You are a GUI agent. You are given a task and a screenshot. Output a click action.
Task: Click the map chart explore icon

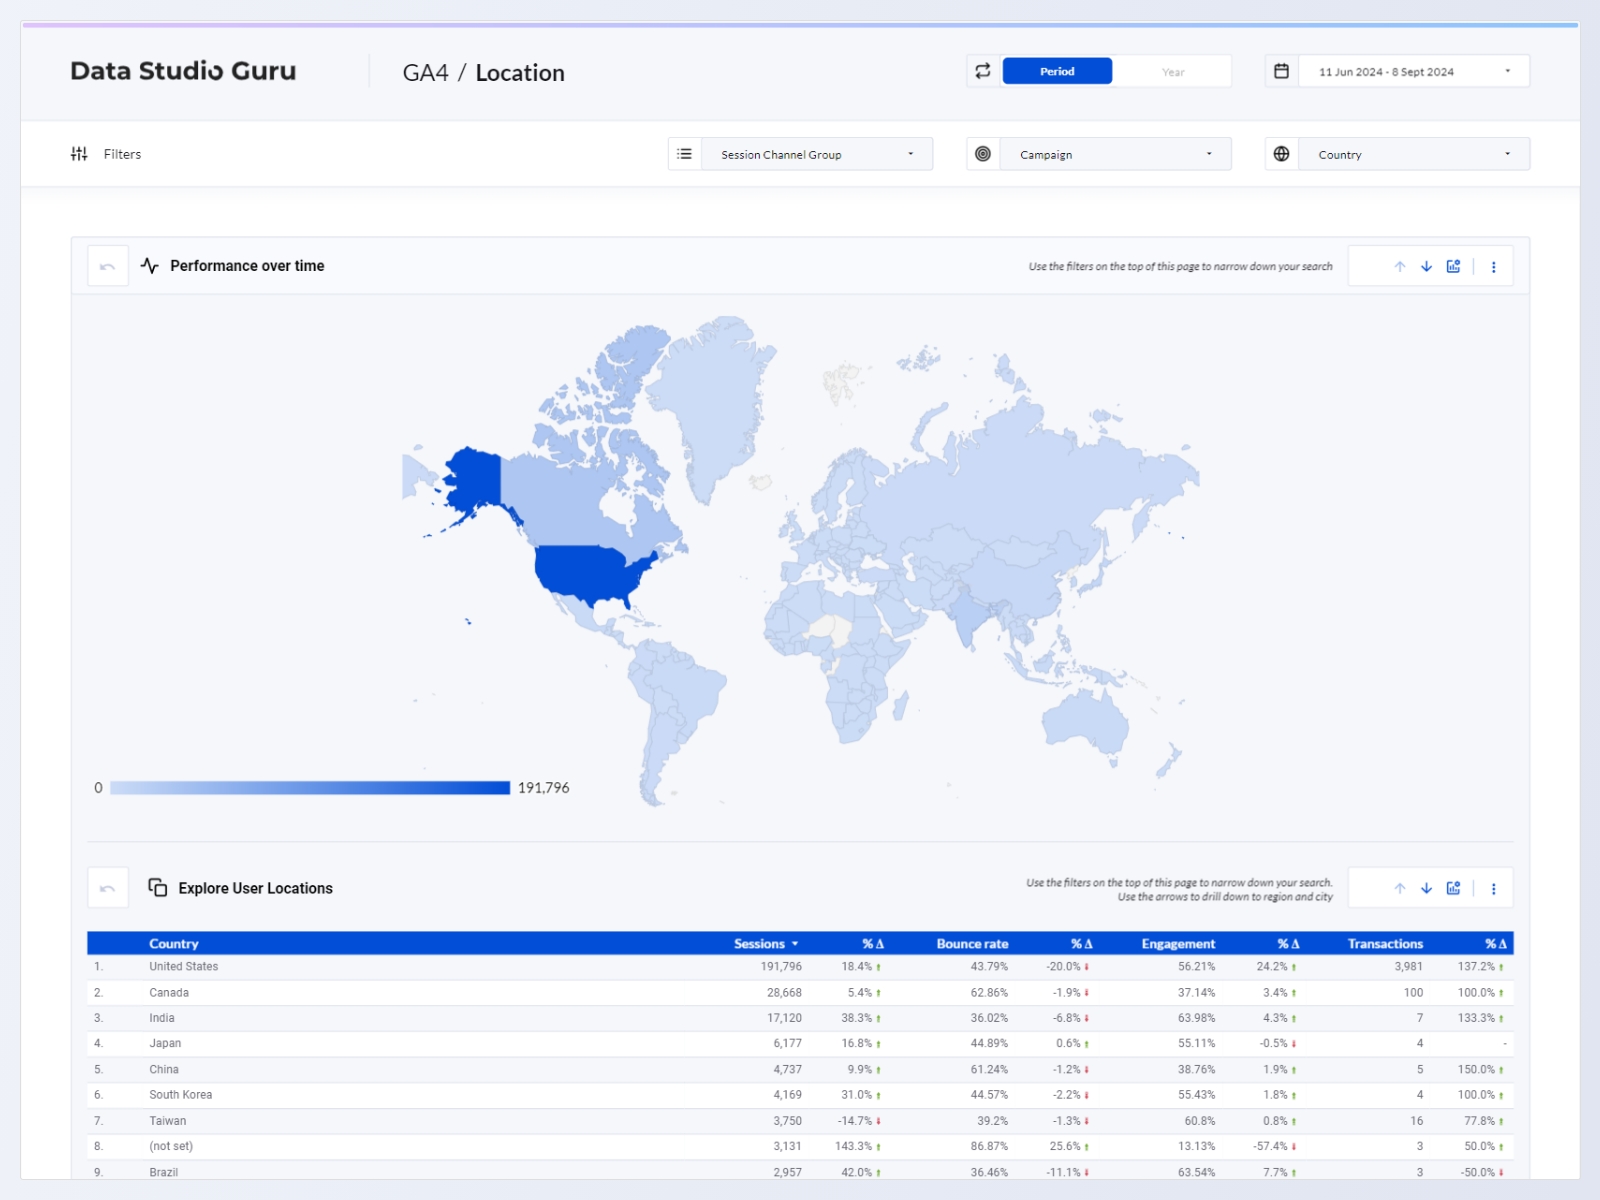[x=1454, y=267]
